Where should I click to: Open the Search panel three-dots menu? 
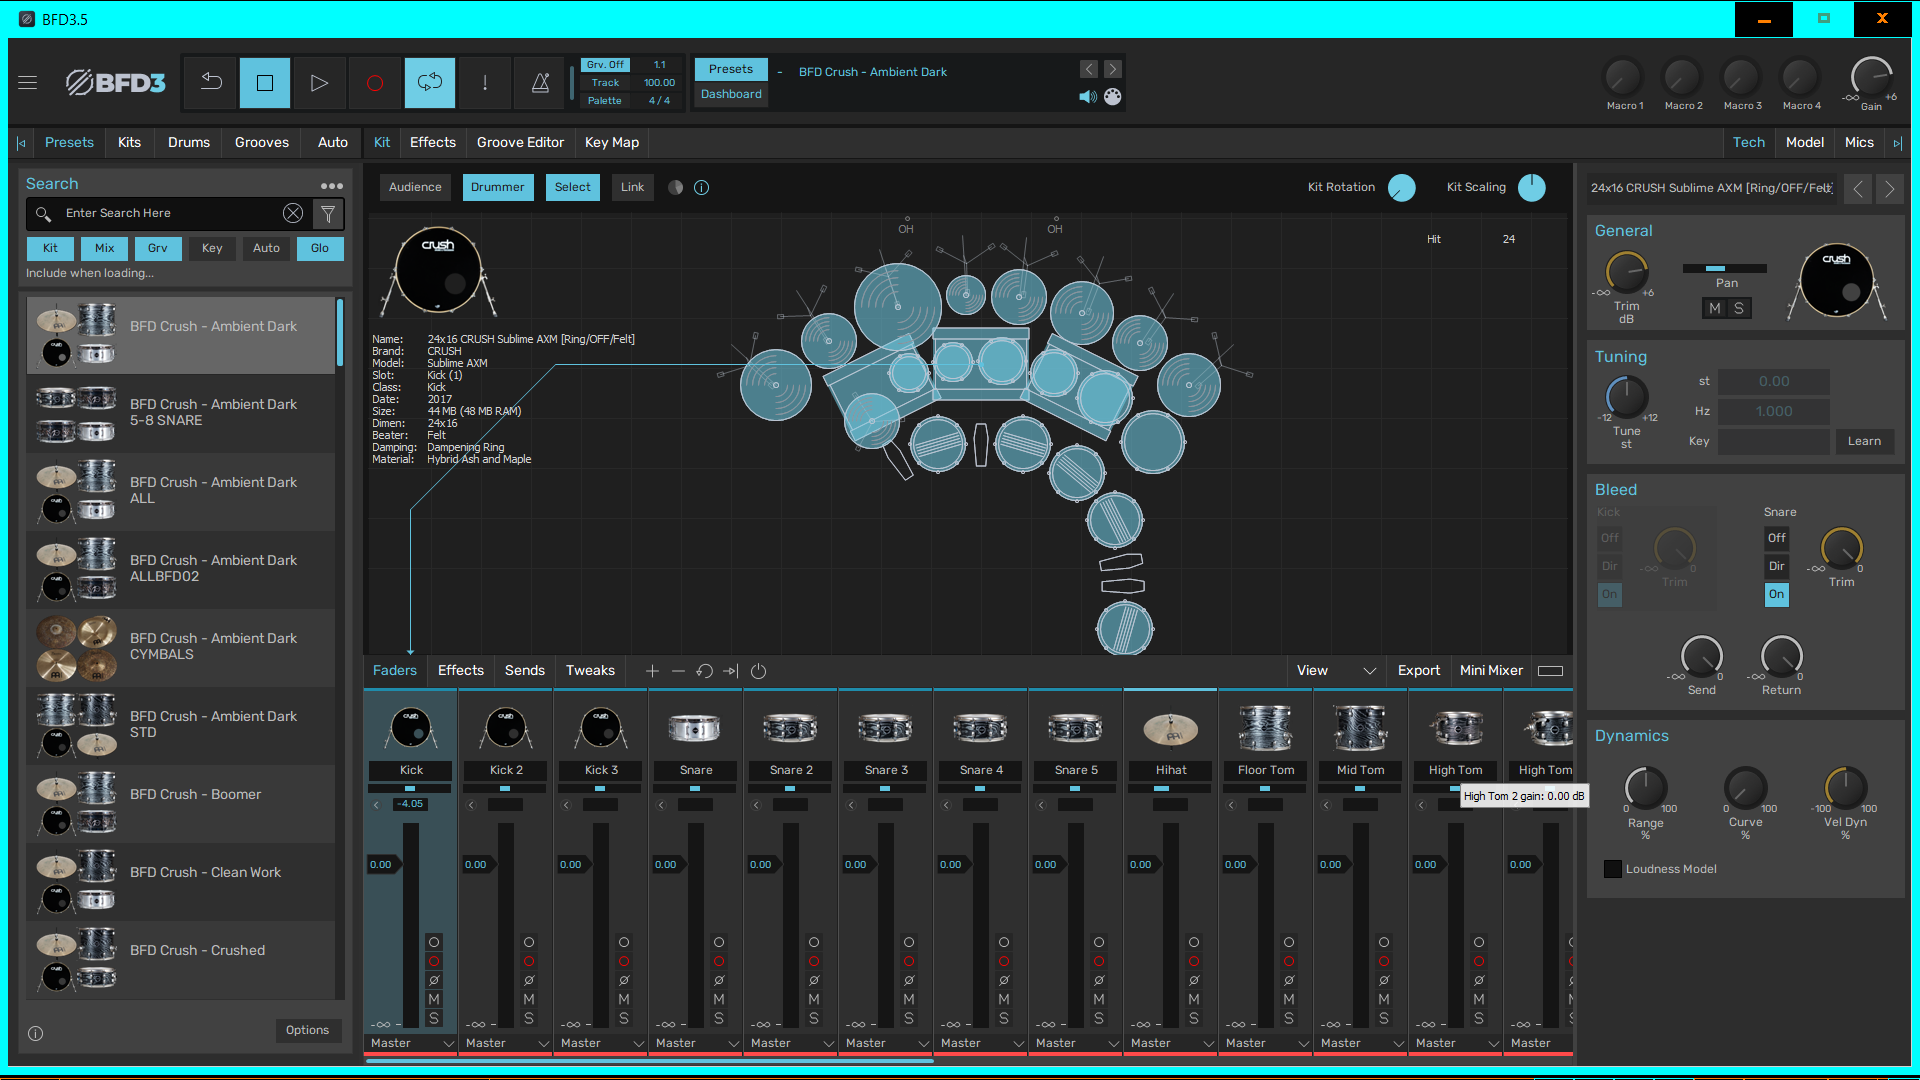(332, 186)
